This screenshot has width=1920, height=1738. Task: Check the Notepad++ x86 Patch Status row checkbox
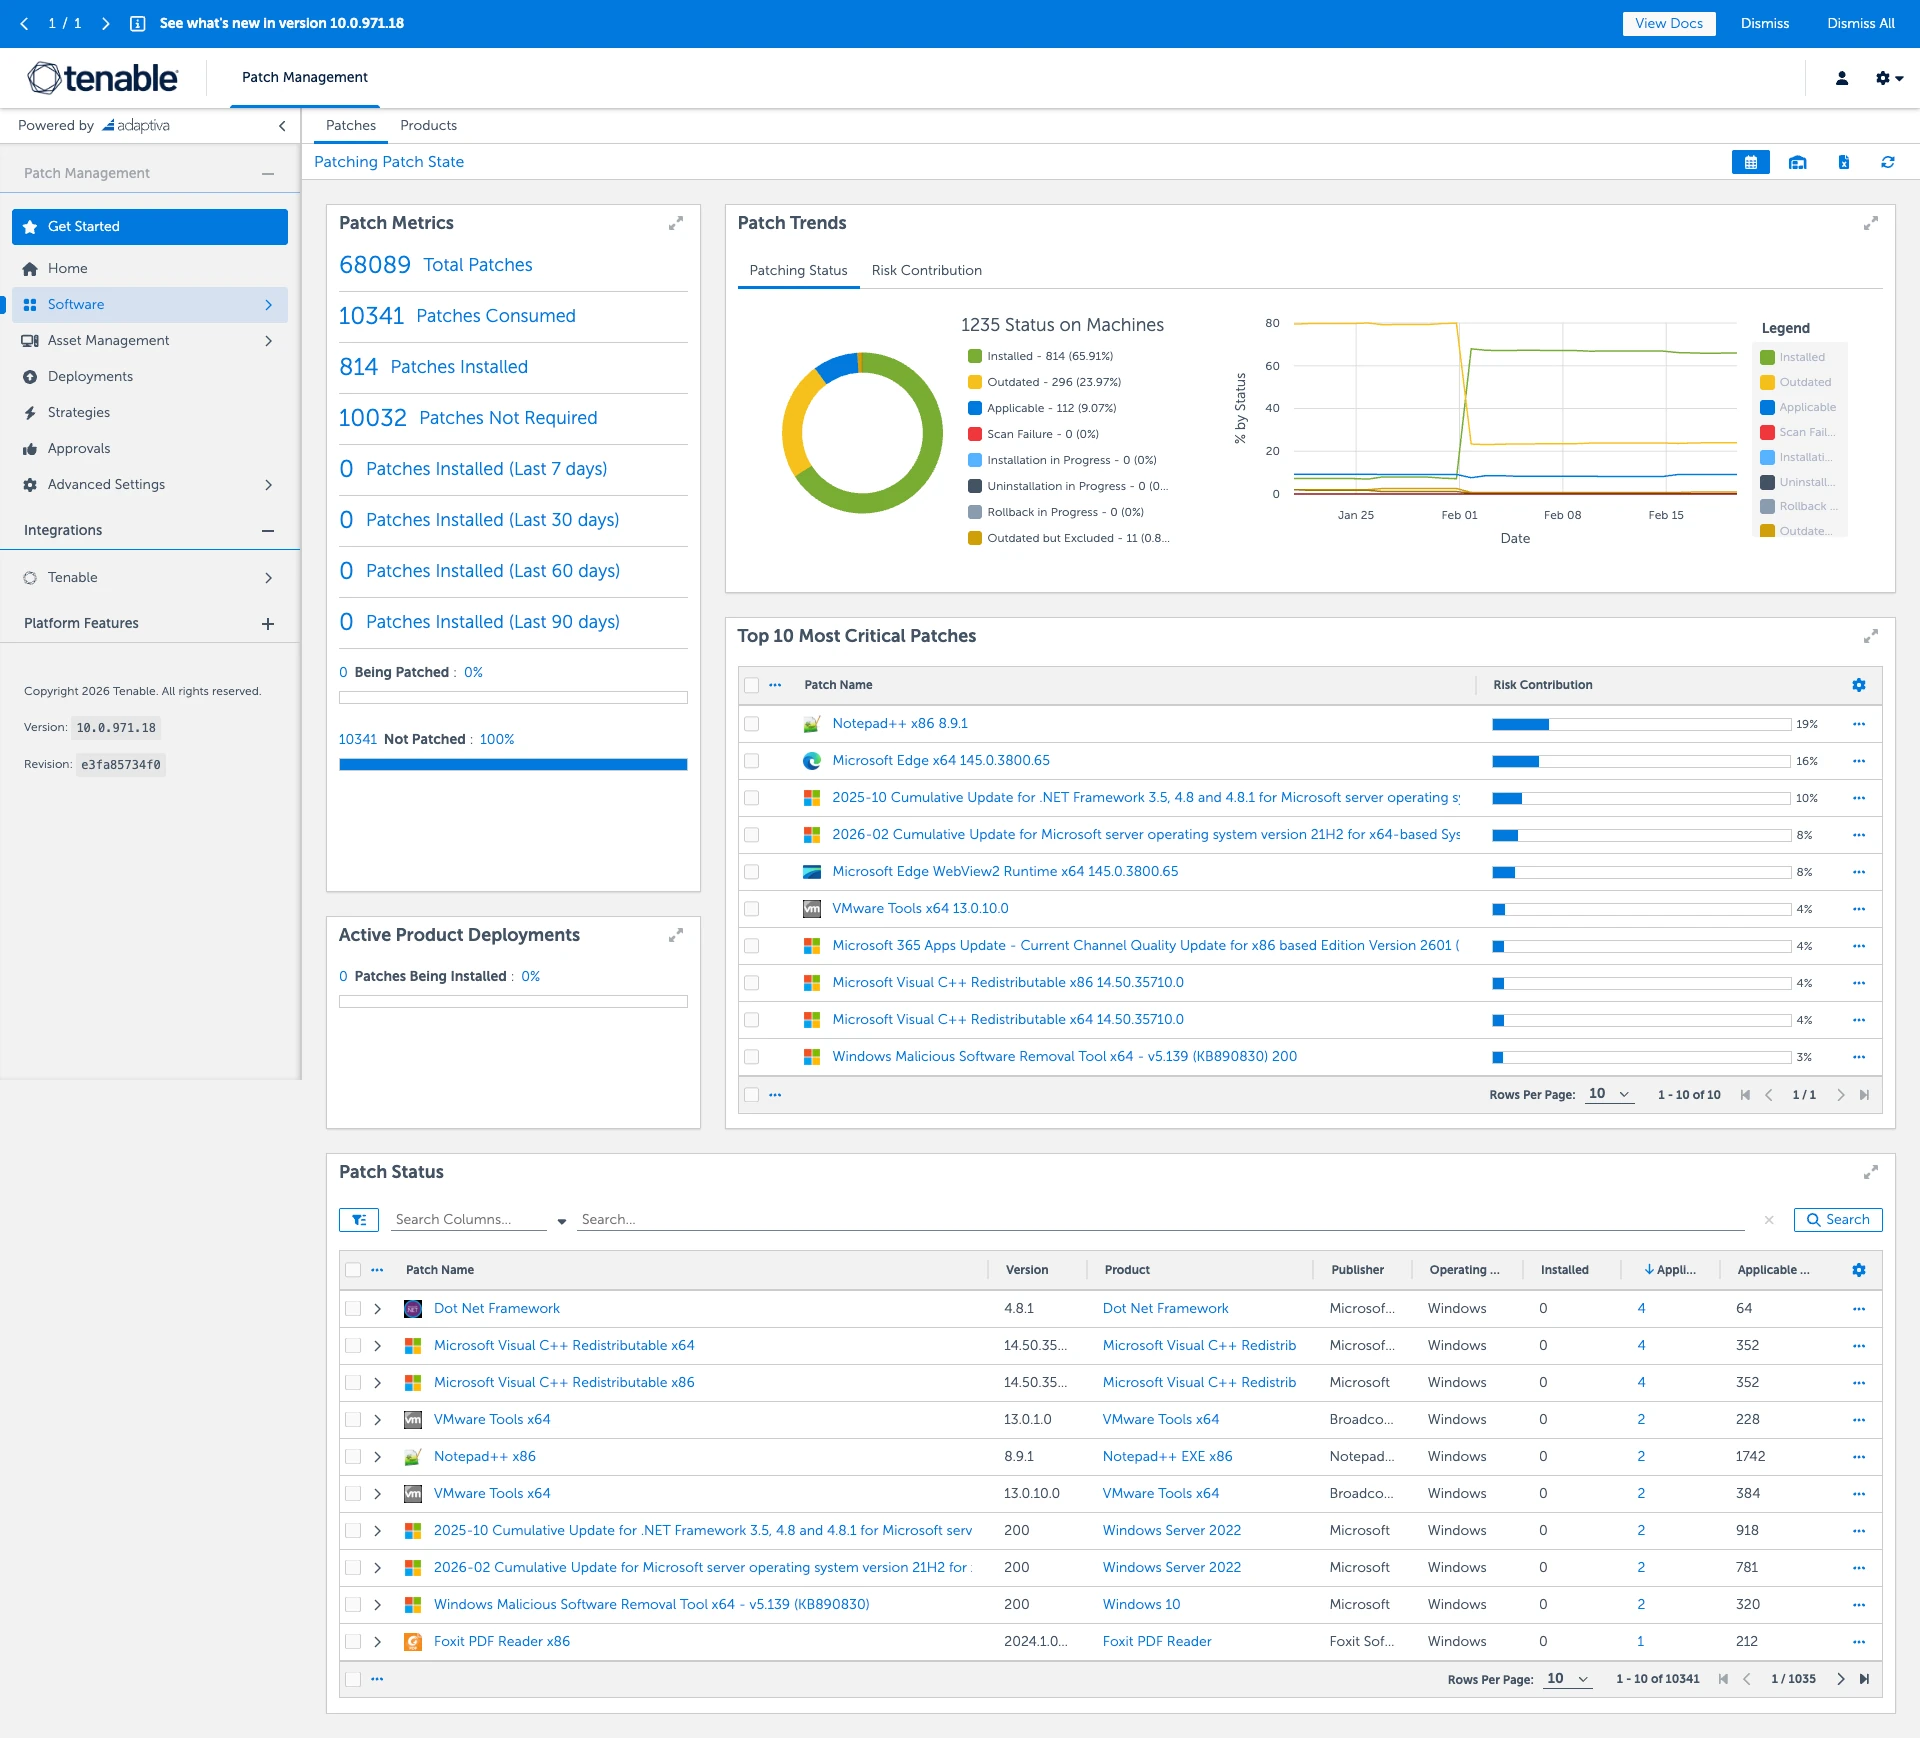(353, 1457)
